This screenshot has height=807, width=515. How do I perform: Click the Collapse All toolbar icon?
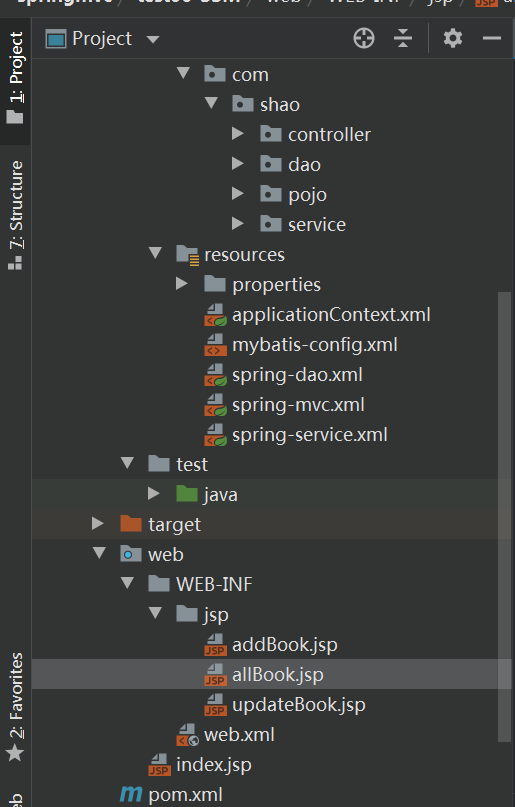[x=403, y=39]
